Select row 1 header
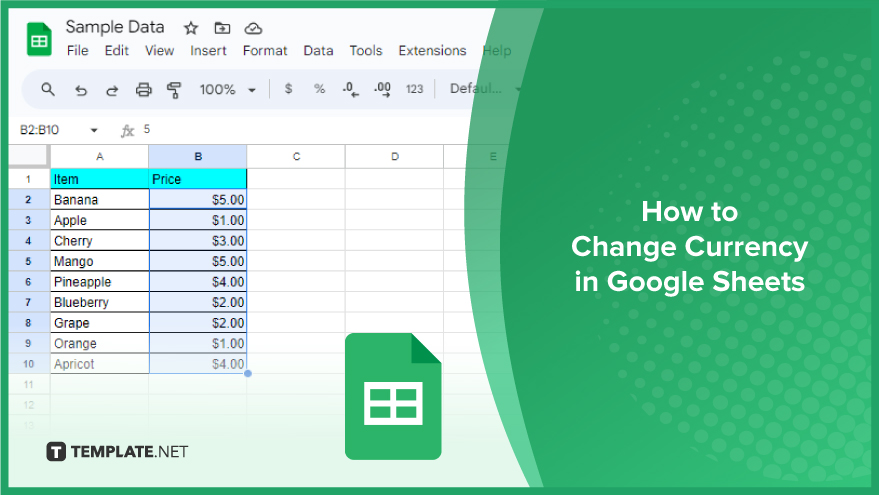 (x=29, y=179)
